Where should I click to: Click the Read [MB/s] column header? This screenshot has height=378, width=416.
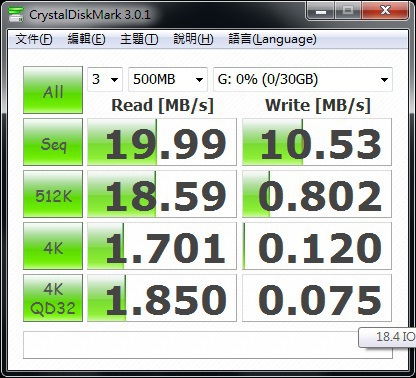pos(162,105)
